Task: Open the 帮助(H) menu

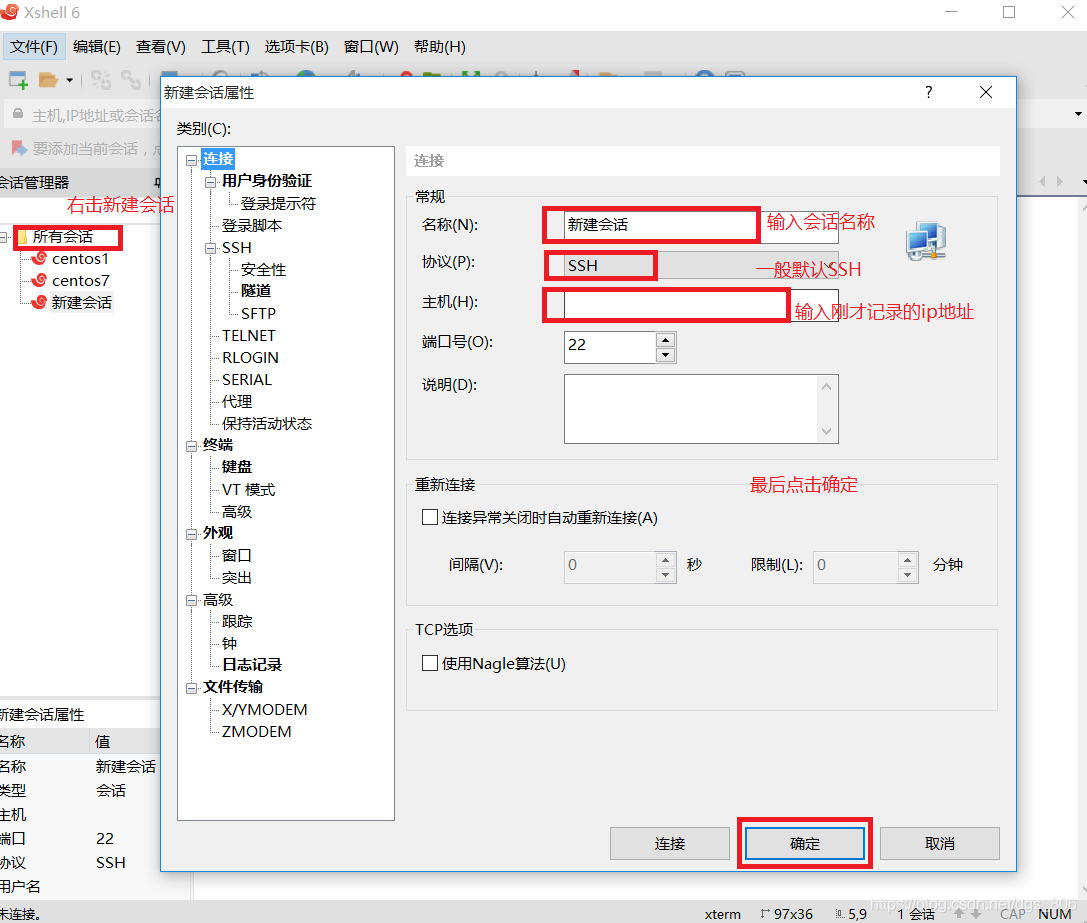Action: pos(440,46)
